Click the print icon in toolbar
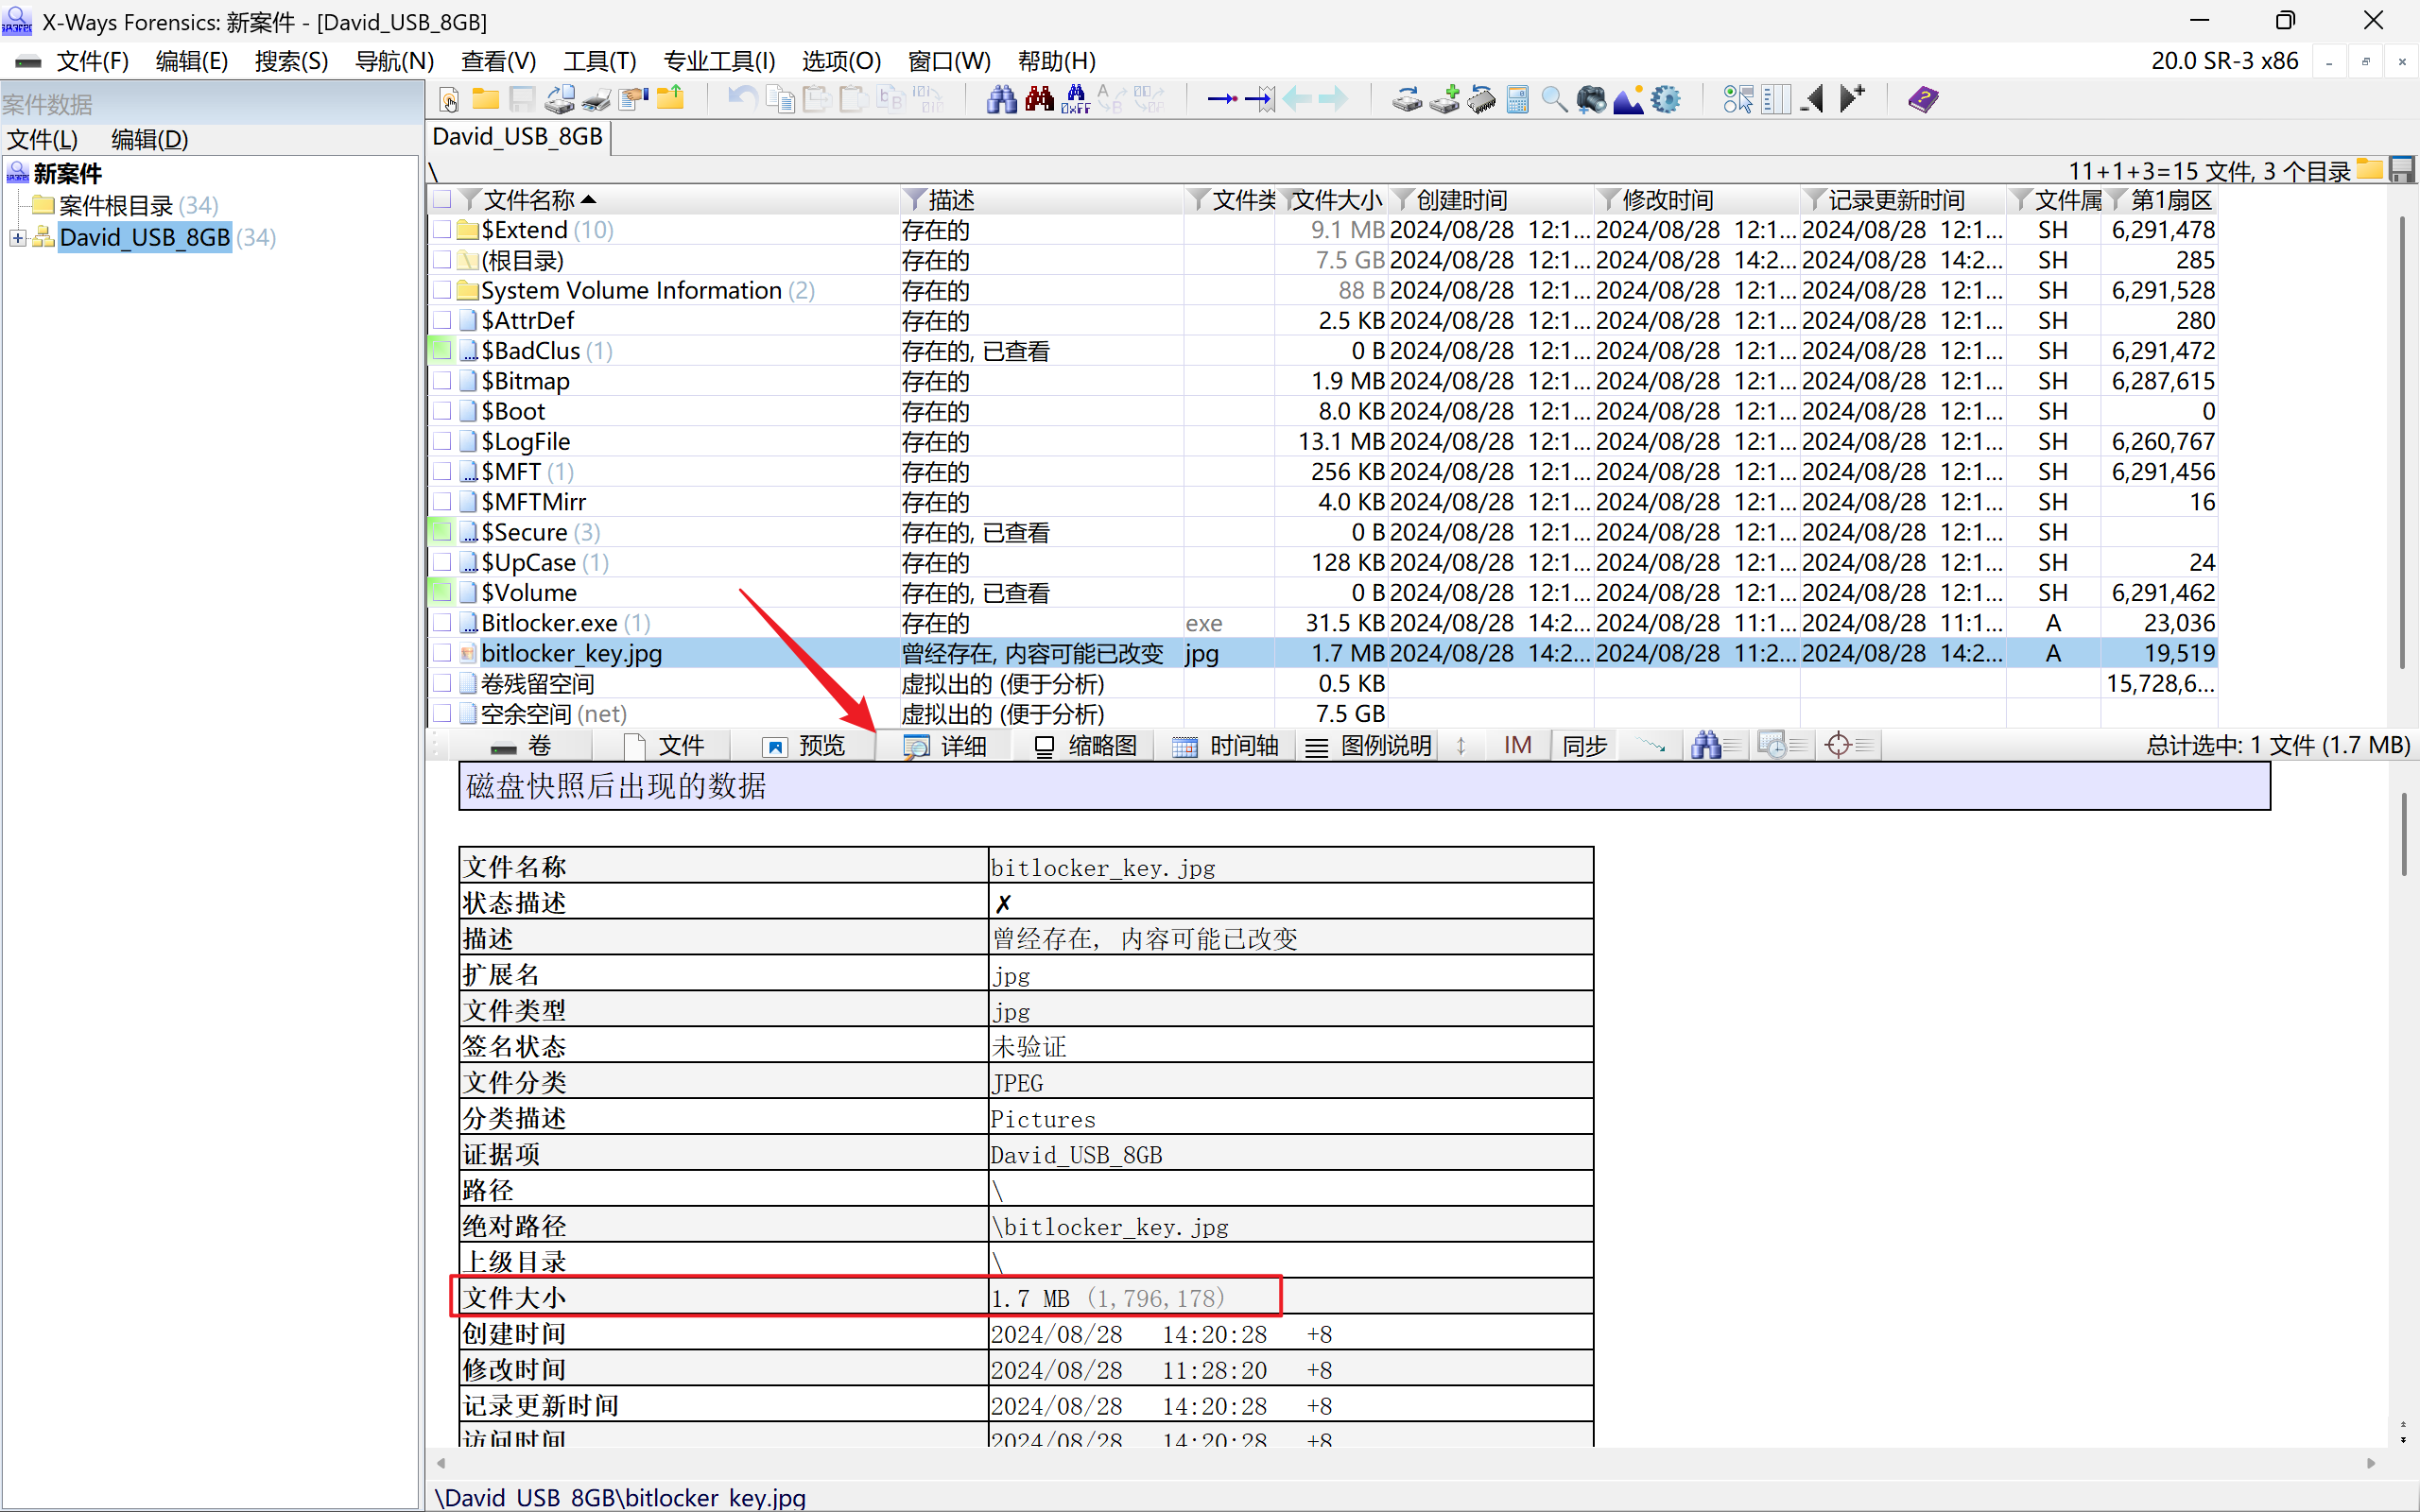 coord(596,99)
